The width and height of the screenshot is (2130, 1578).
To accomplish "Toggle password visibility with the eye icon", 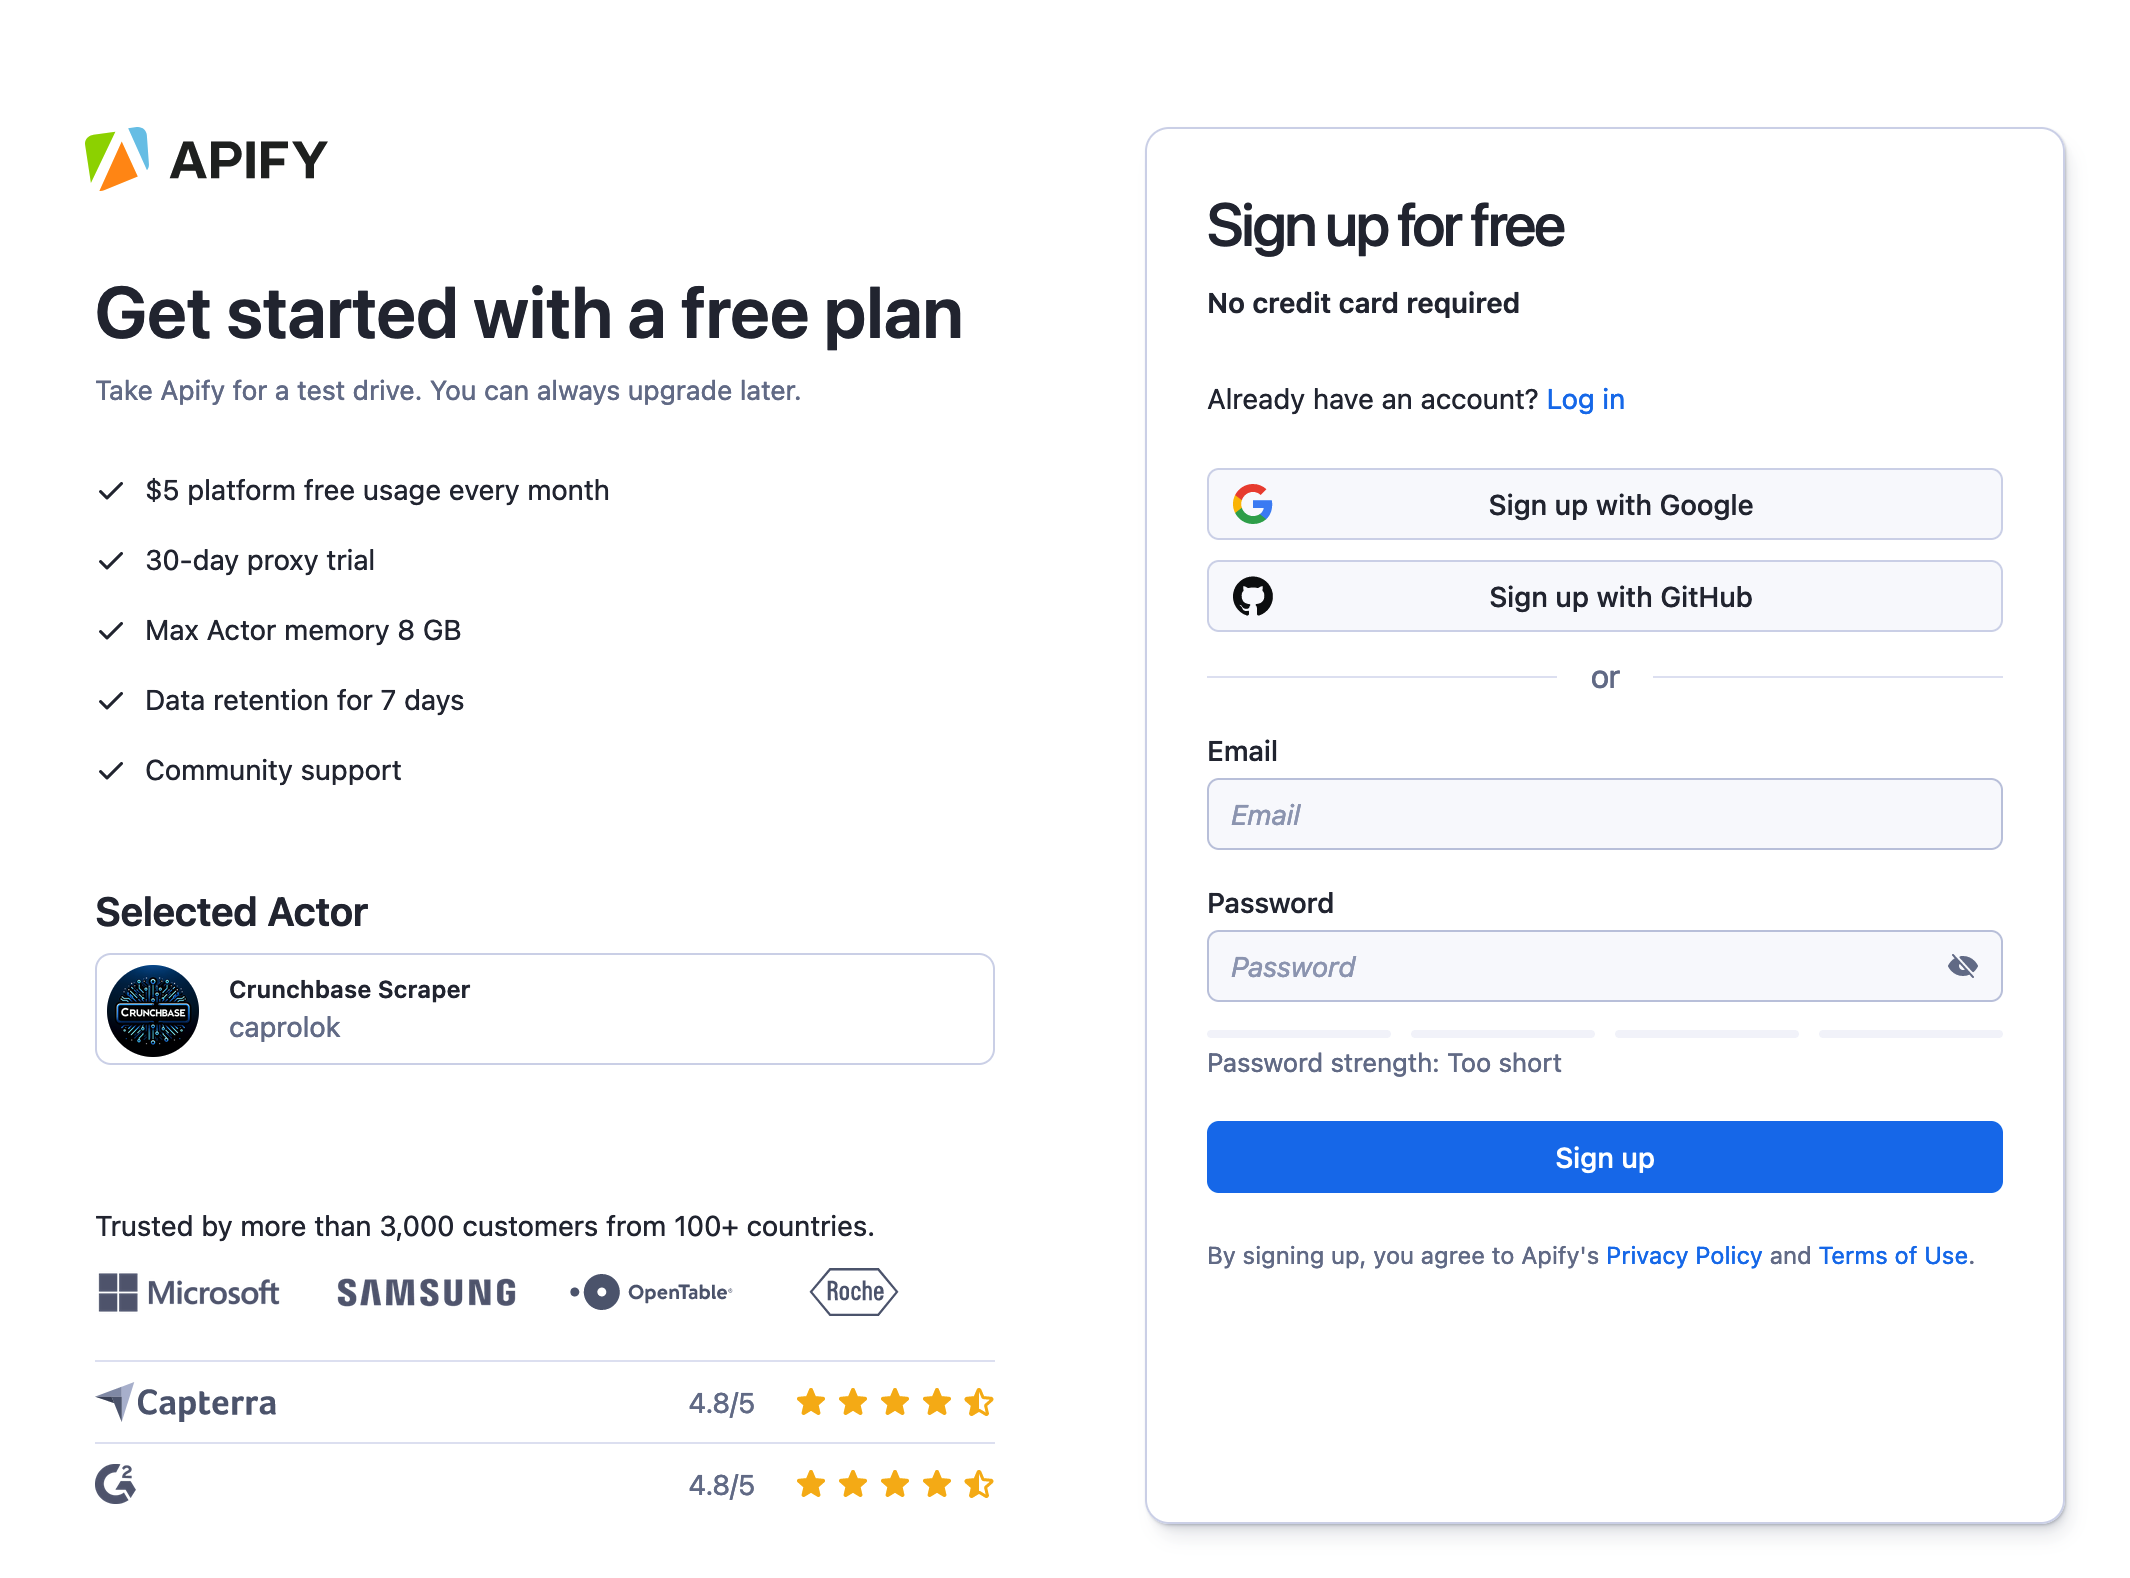I will coord(1963,966).
